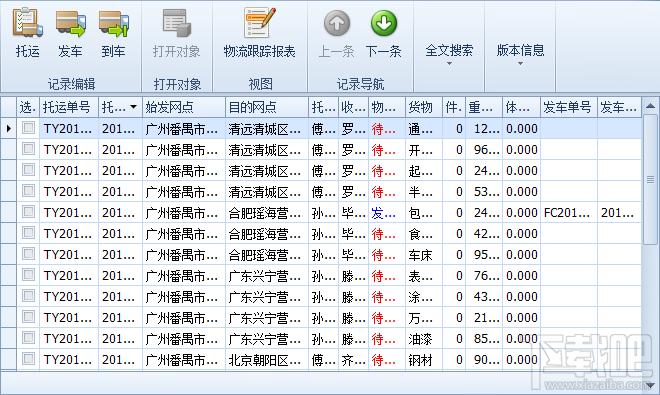Check the box for row with goods 钢材
Screen dimensions: 660x395
(x=29, y=359)
